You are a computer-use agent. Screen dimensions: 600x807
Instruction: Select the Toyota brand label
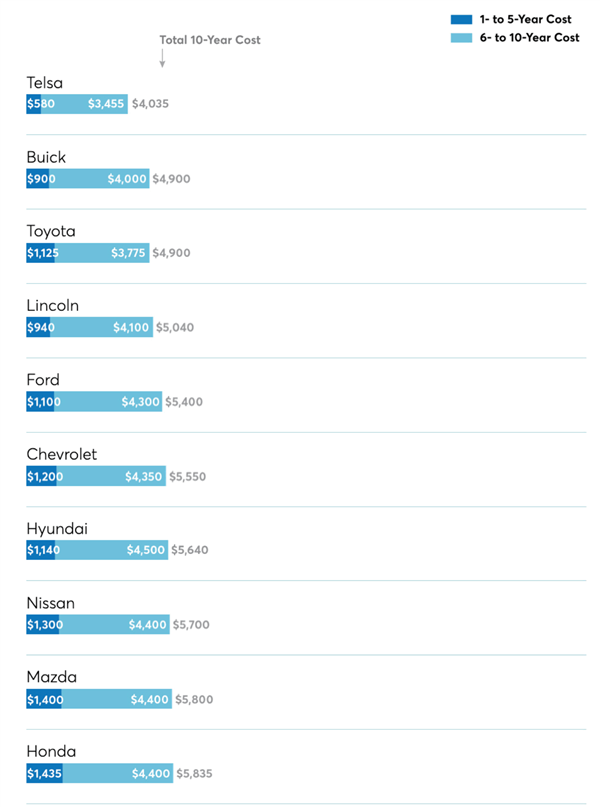[51, 231]
